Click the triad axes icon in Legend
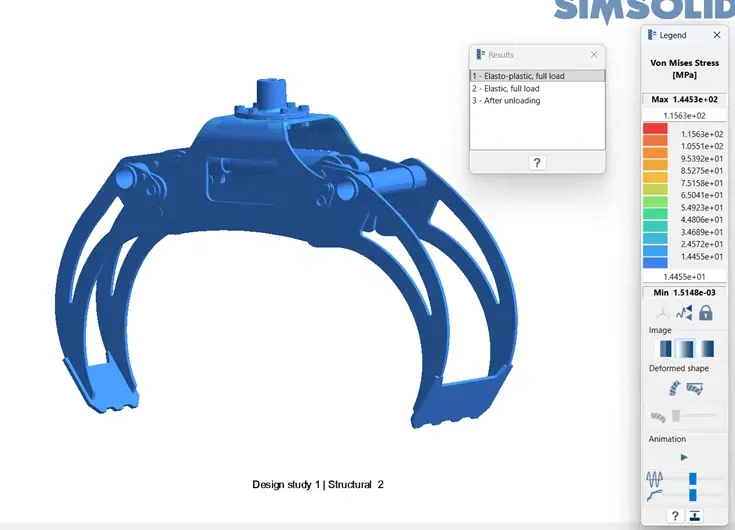The image size is (735, 530). 662,313
